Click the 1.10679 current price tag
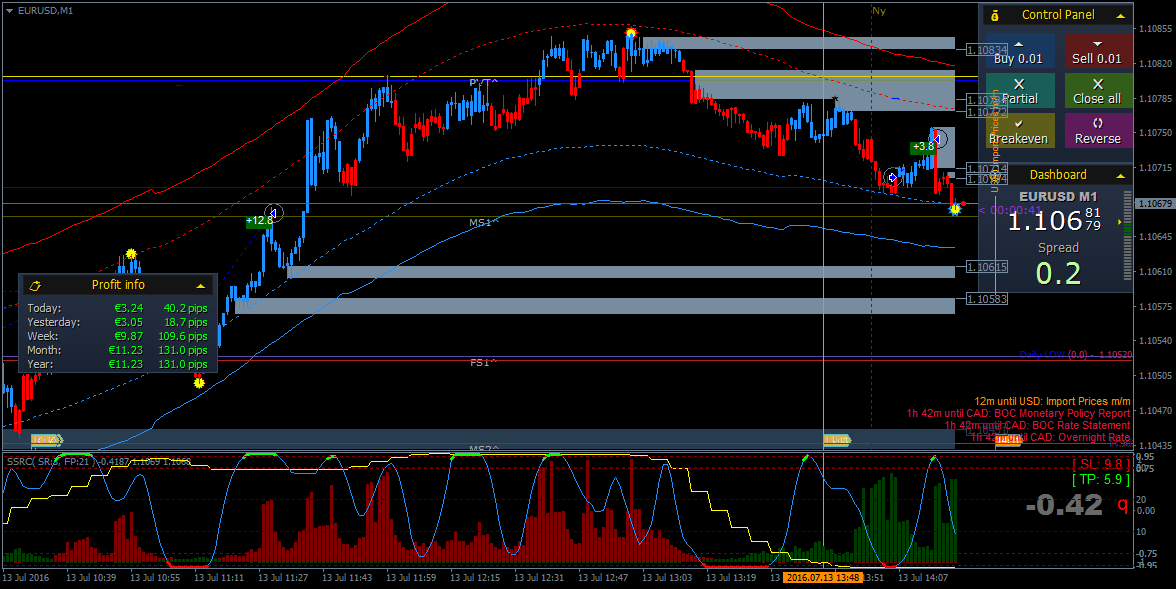Viewport: 1176px width, 589px height. 1155,203
